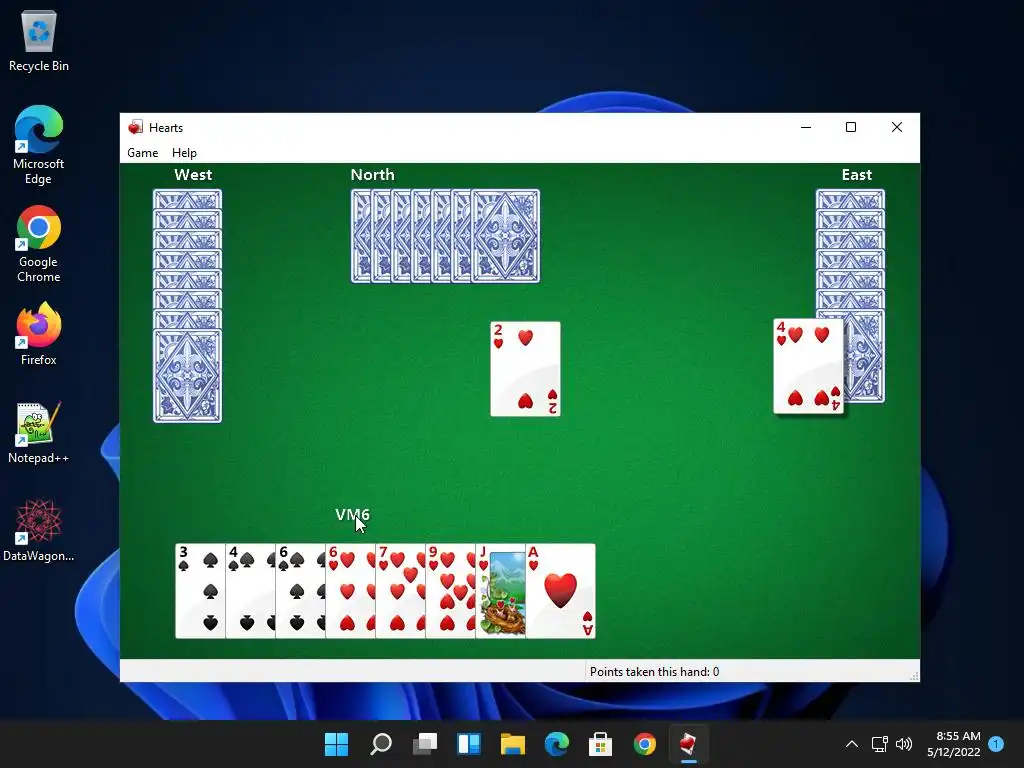Open the Game menu
This screenshot has height=768, width=1024.
click(x=142, y=153)
